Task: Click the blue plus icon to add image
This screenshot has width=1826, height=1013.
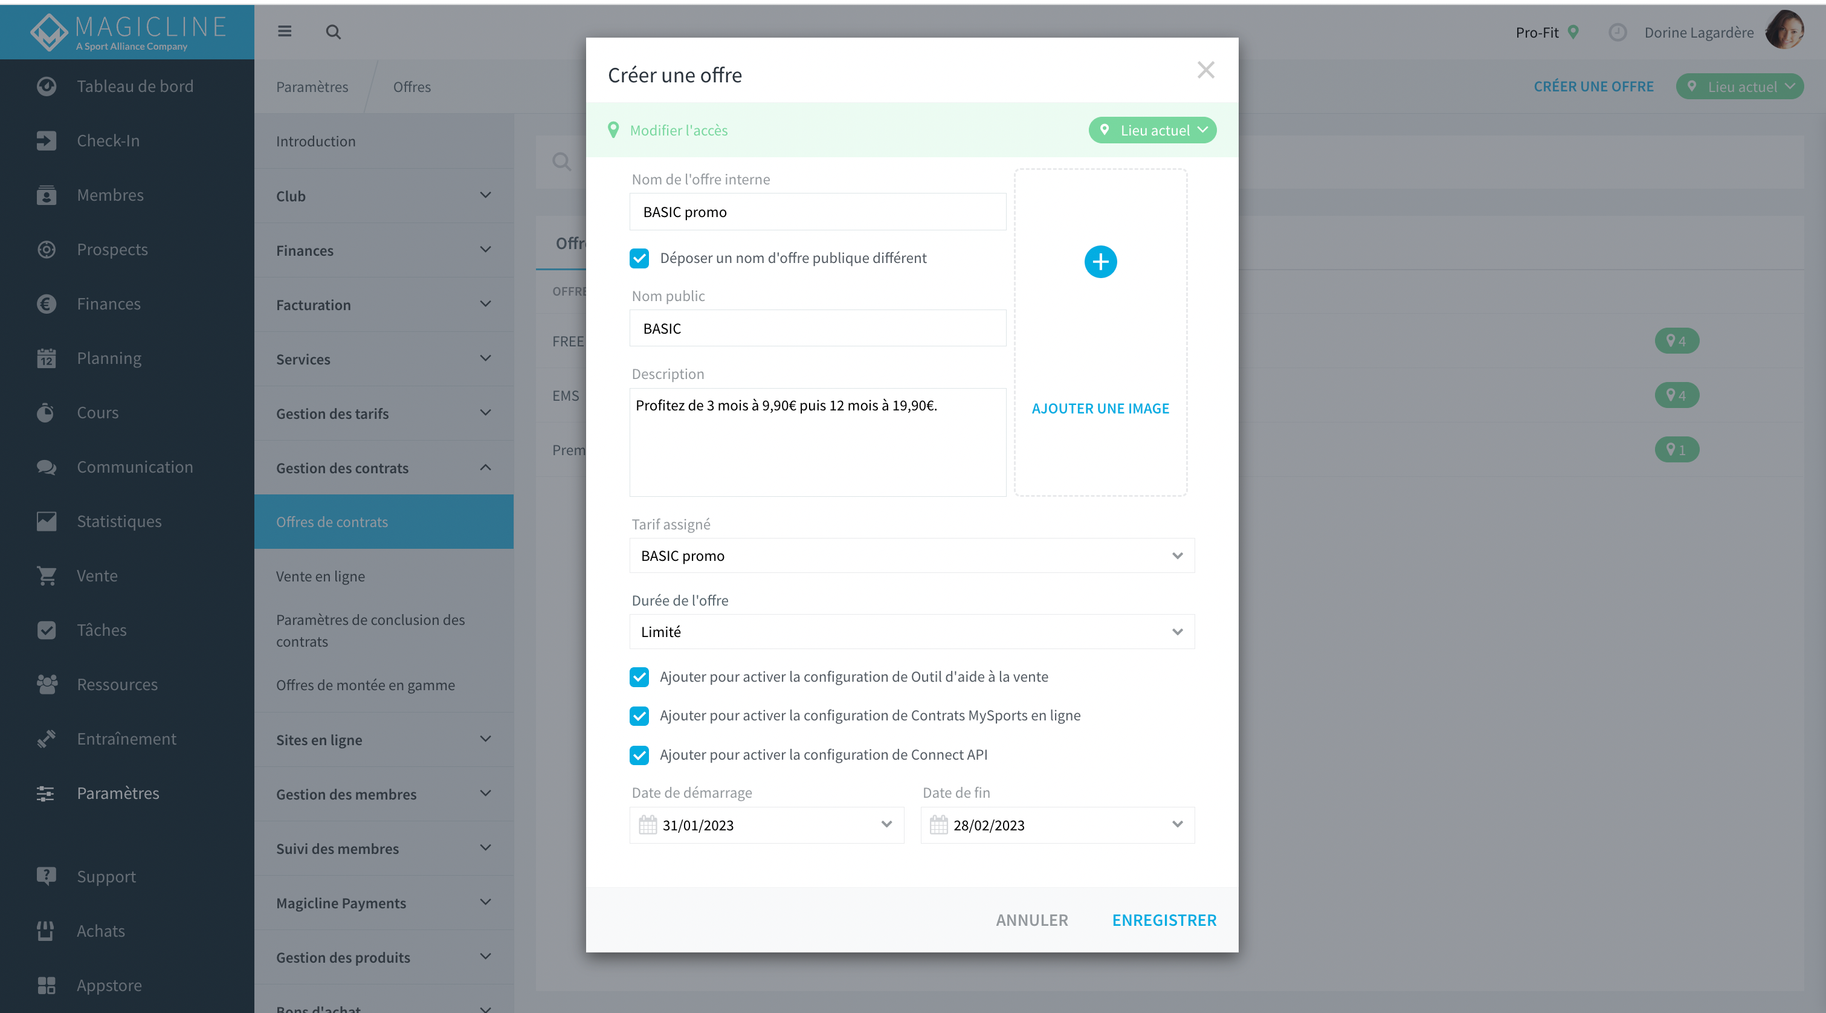Action: 1100,262
